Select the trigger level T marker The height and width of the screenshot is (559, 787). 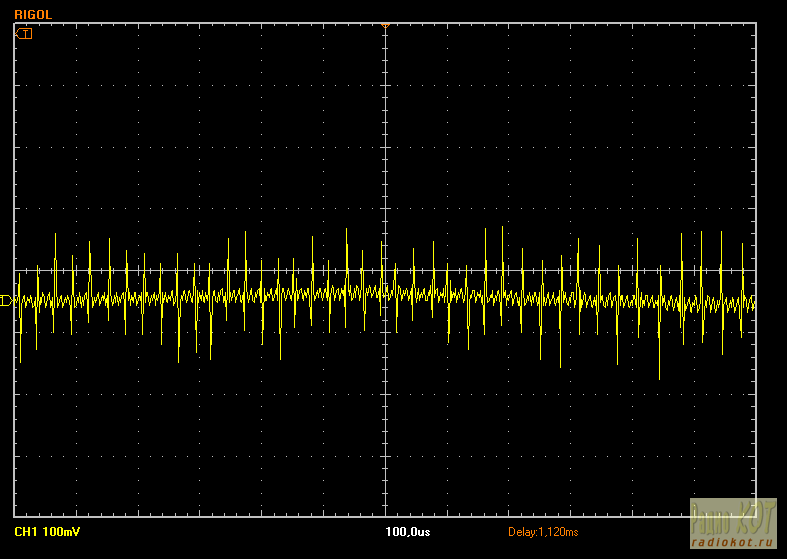[x=24, y=34]
